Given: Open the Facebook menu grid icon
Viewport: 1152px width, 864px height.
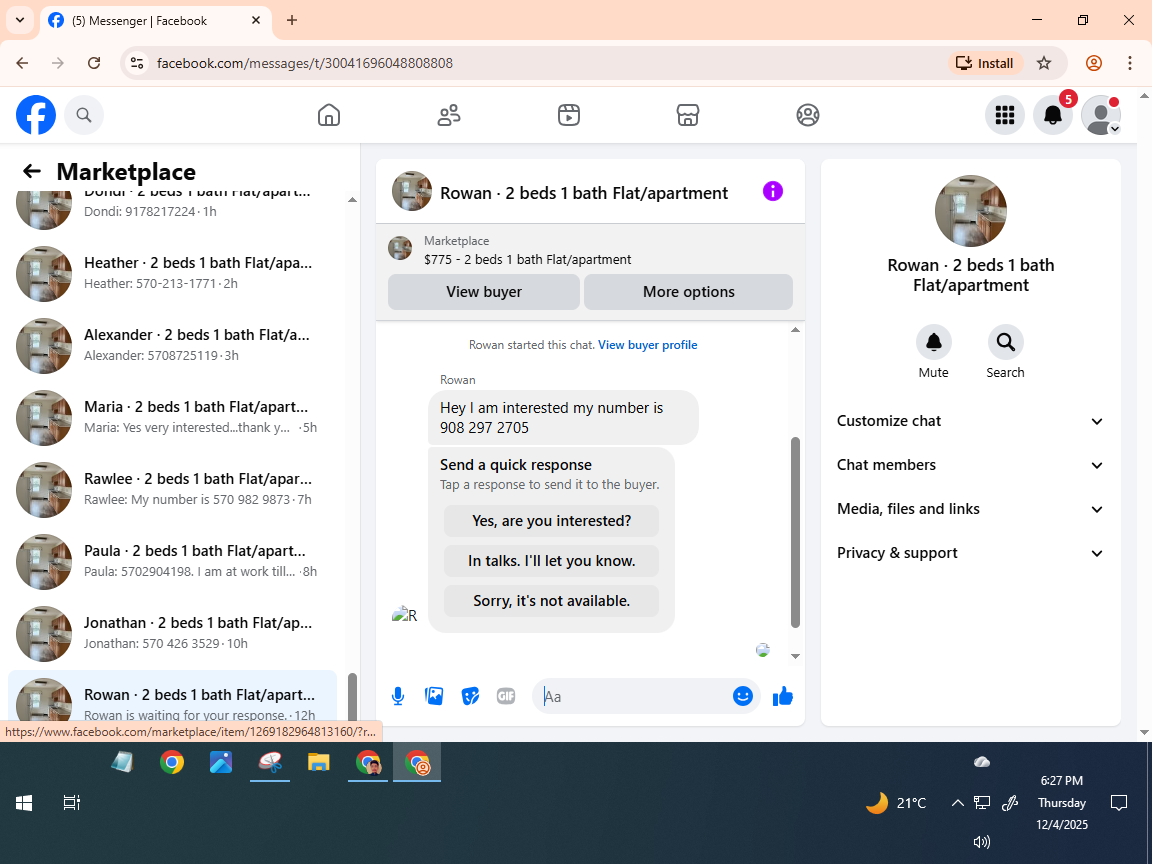Looking at the screenshot, I should (1004, 115).
